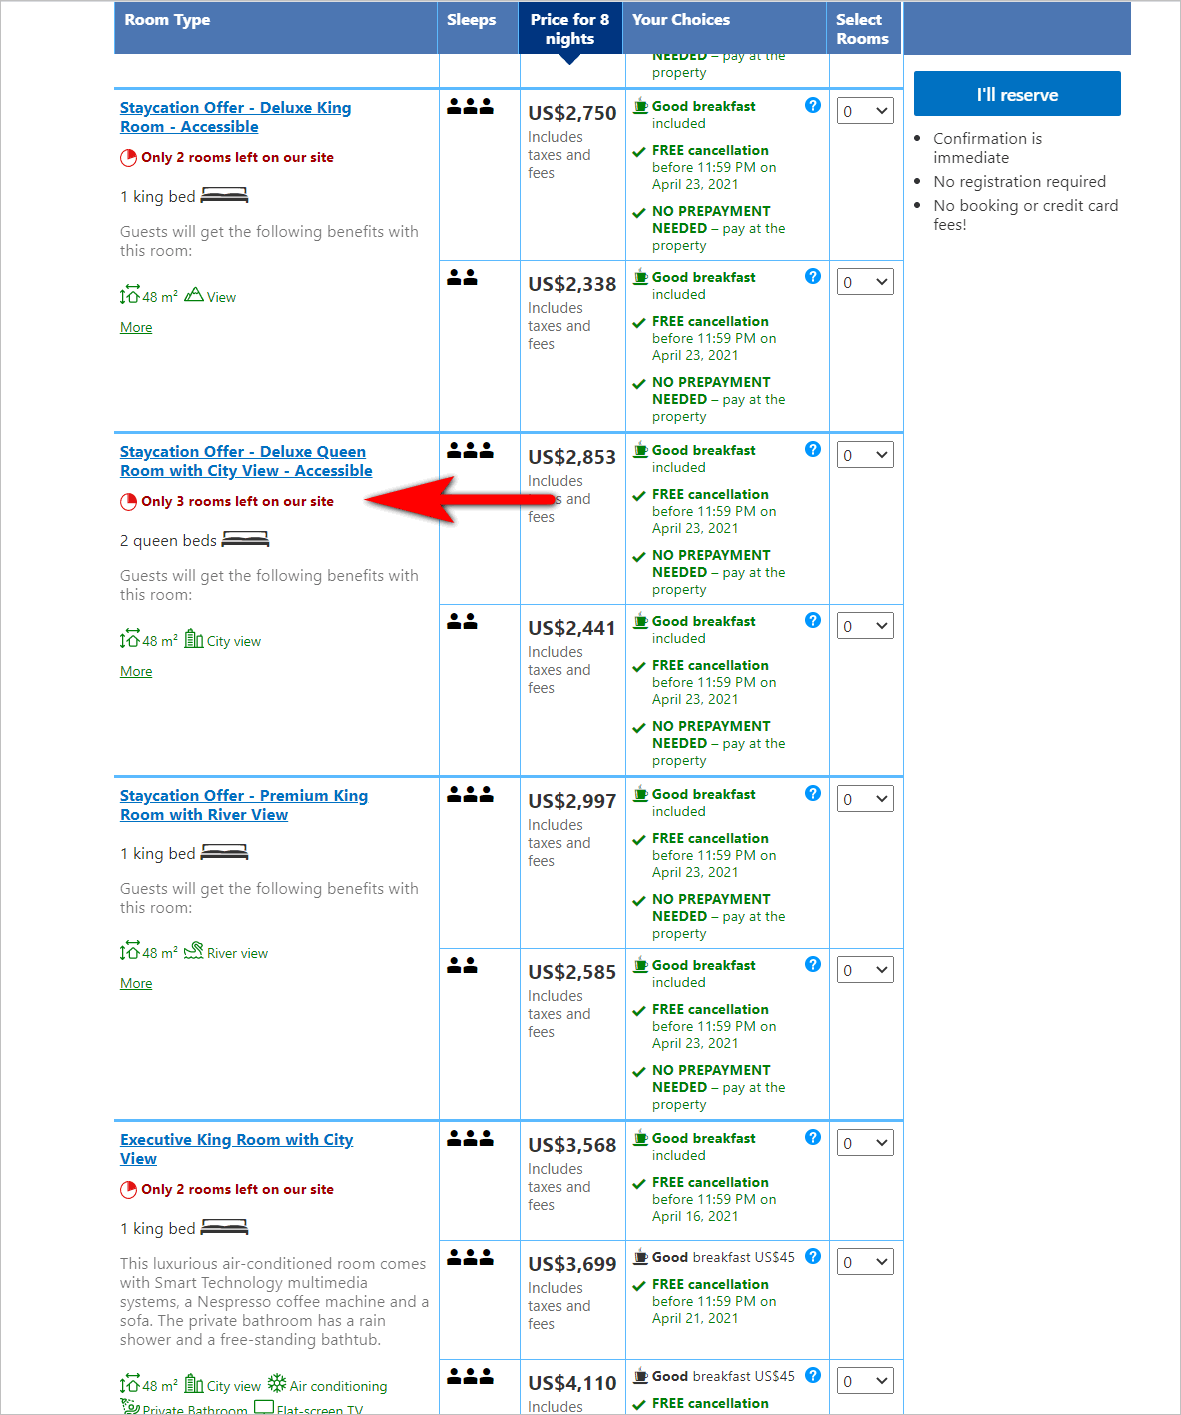Viewport: 1181px width, 1415px height.
Task: Click the Price for 8 nights column header
Action: point(570,28)
